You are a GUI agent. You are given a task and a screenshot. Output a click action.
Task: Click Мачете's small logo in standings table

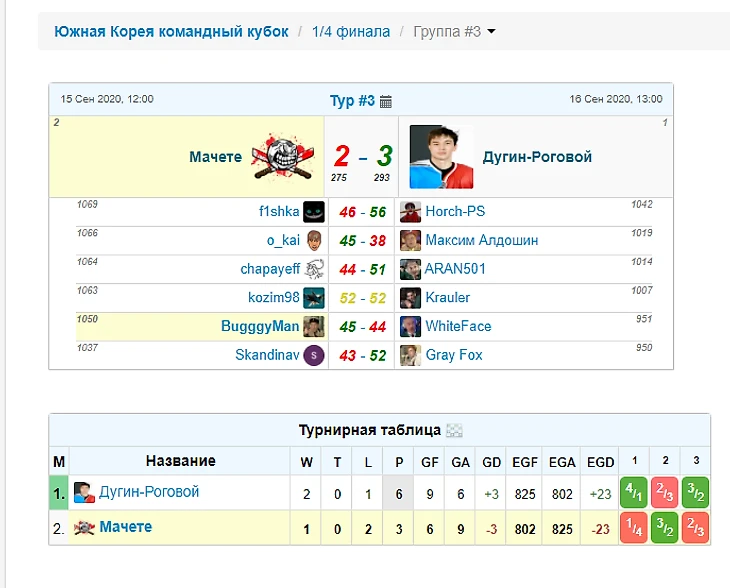pos(84,527)
